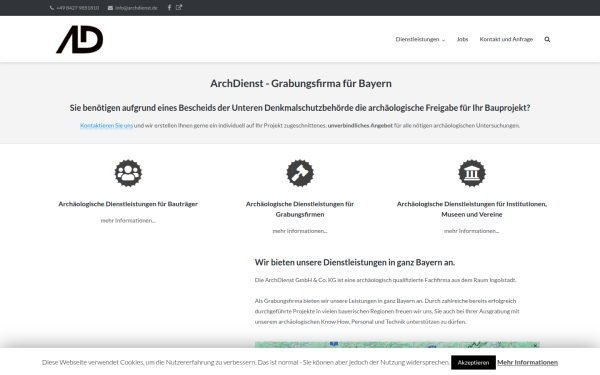Viewport: 600px width, 375px height.
Task: Open the Facebook icon in top bar
Action: tap(169, 7)
